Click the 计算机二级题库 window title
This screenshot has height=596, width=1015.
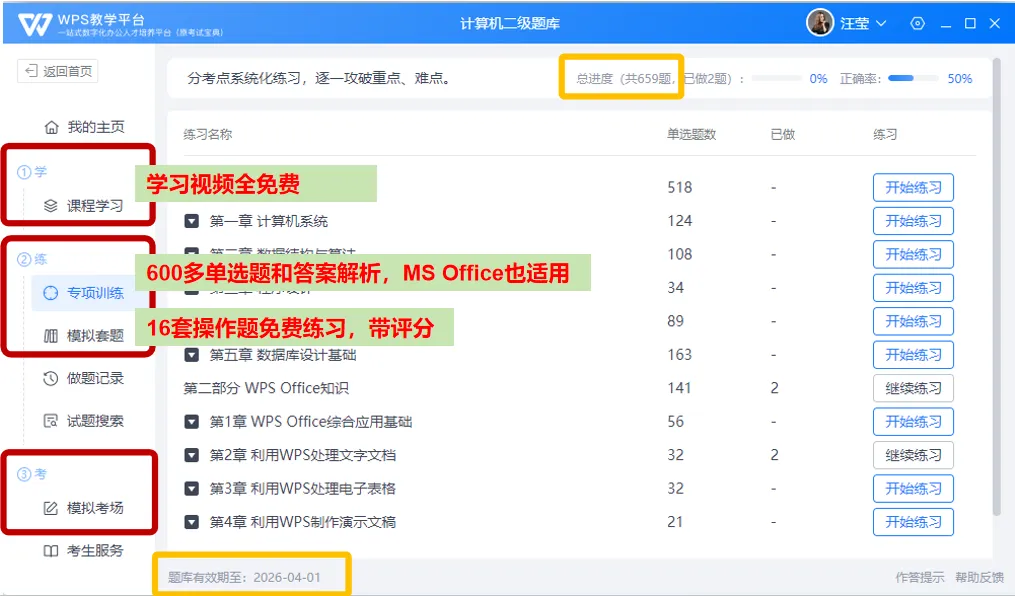click(x=509, y=24)
